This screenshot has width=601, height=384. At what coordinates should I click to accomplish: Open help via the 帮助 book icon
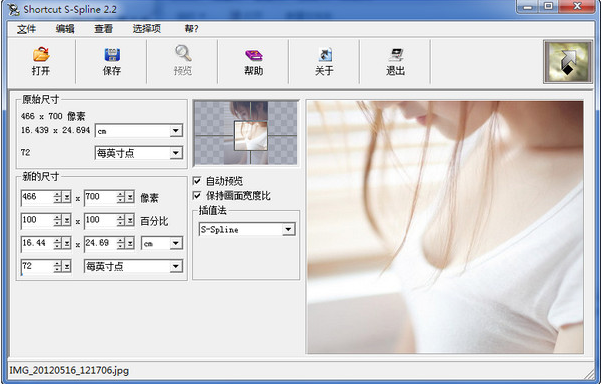254,61
